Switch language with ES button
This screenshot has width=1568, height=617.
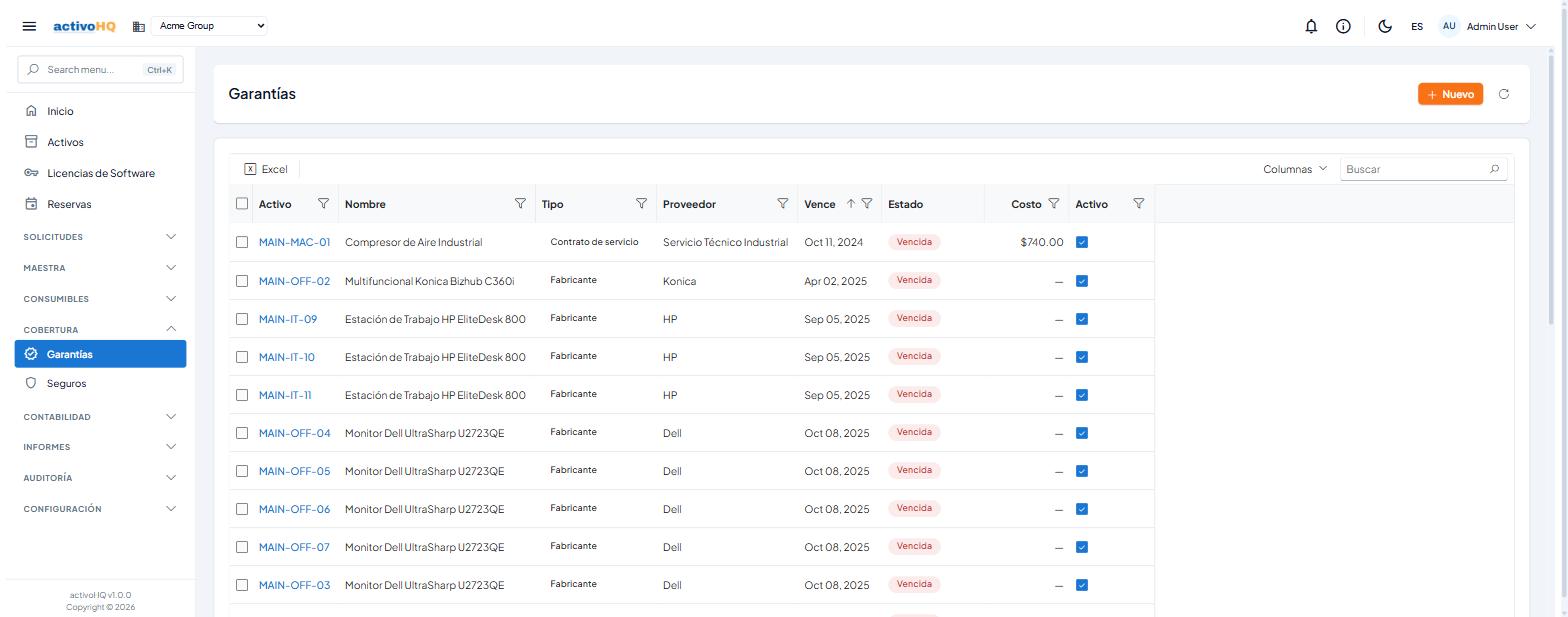coord(1417,27)
